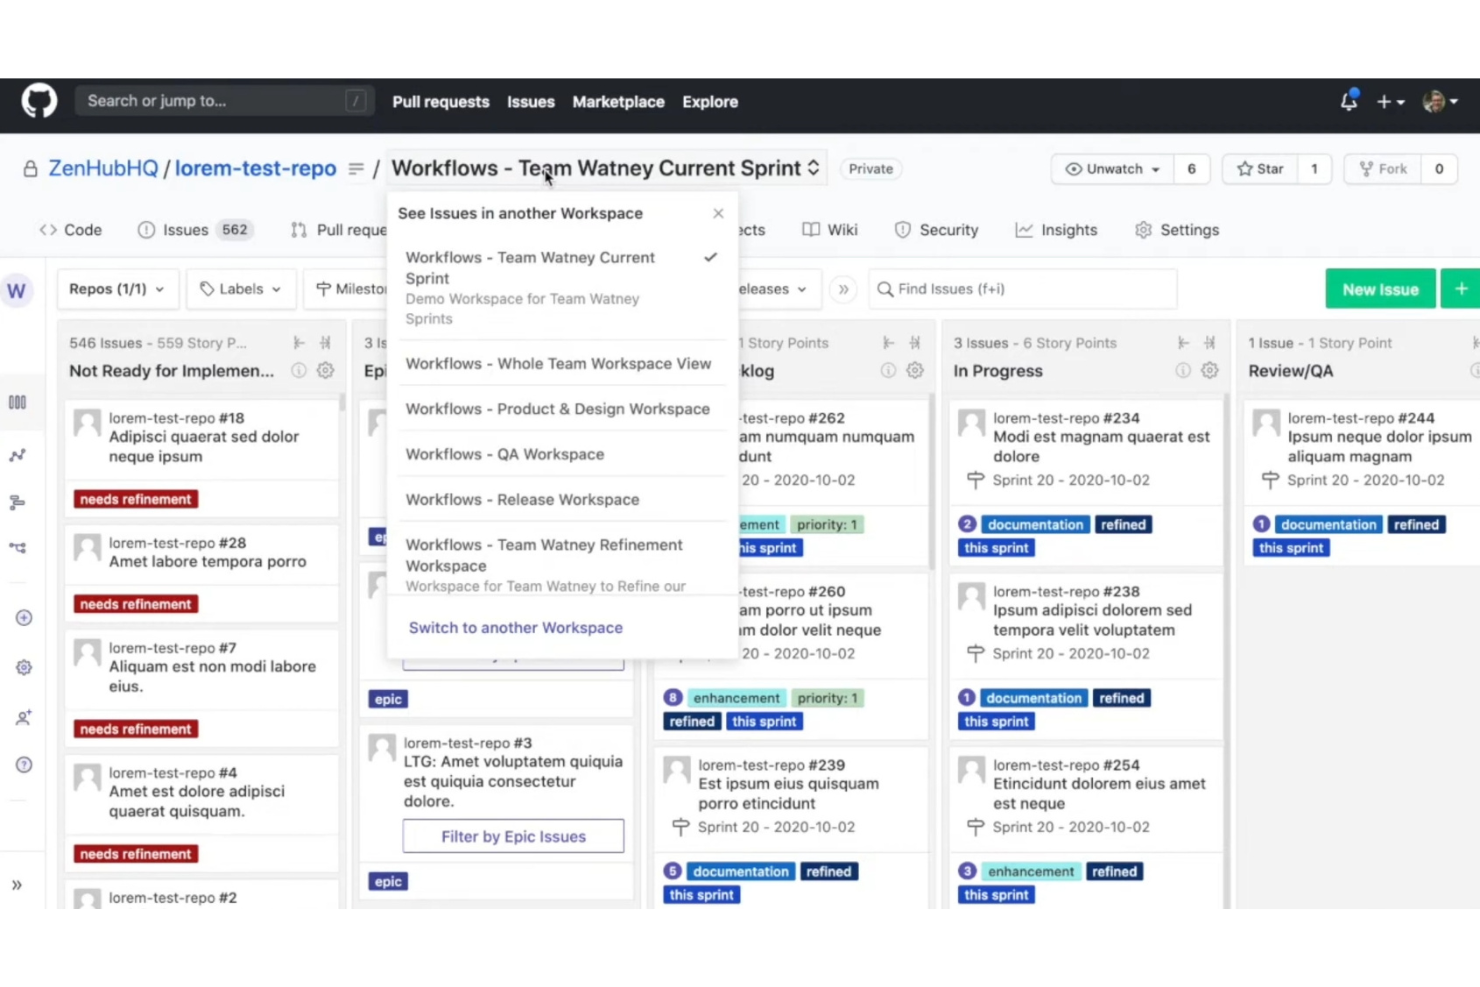Click the invite people icon in sidebar
Screen dimensions: 1480x987
coord(24,717)
